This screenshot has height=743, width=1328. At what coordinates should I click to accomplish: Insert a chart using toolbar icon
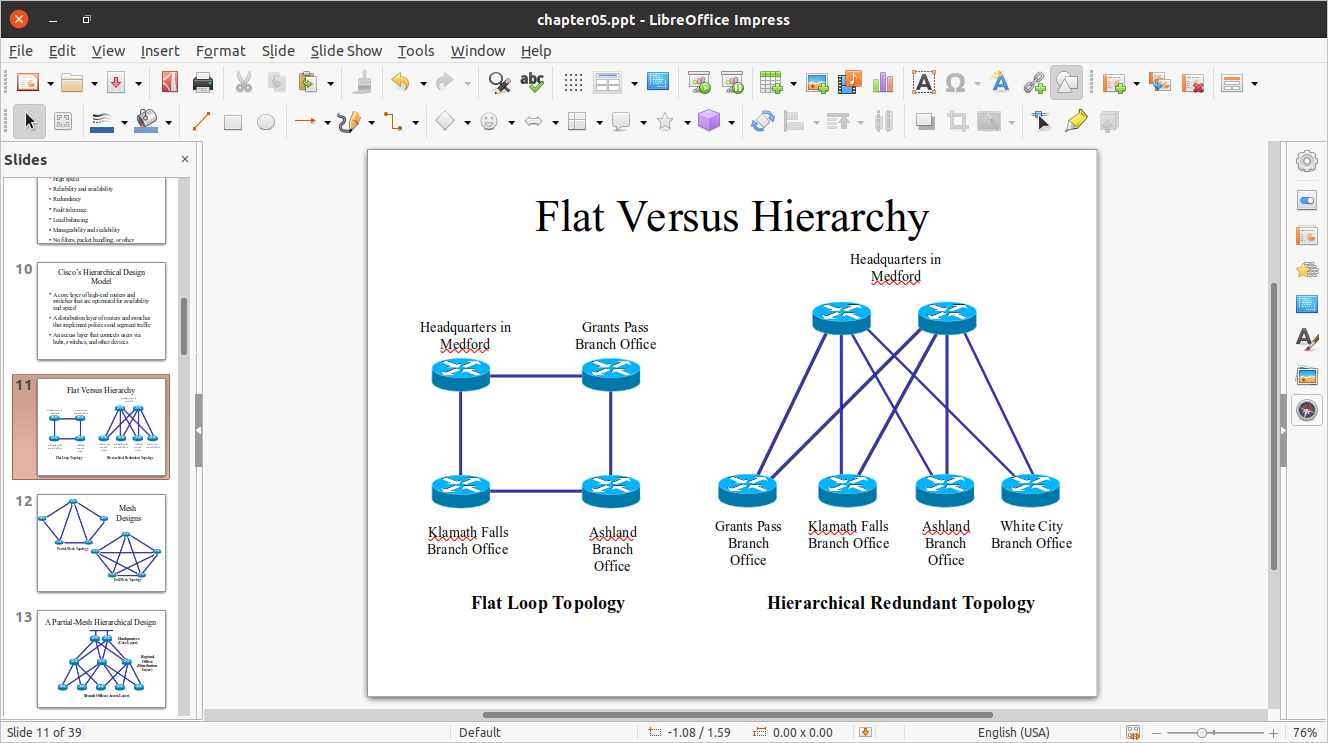coord(882,82)
